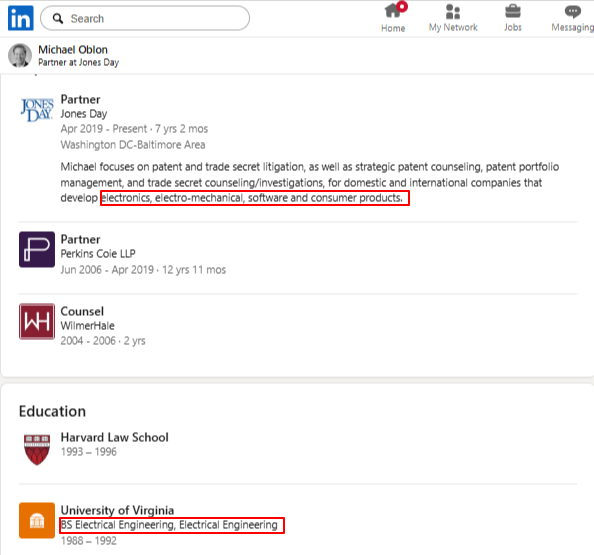The image size is (594, 555).
Task: Click '1988 – 1992' Virginia dates
Action: [89, 541]
